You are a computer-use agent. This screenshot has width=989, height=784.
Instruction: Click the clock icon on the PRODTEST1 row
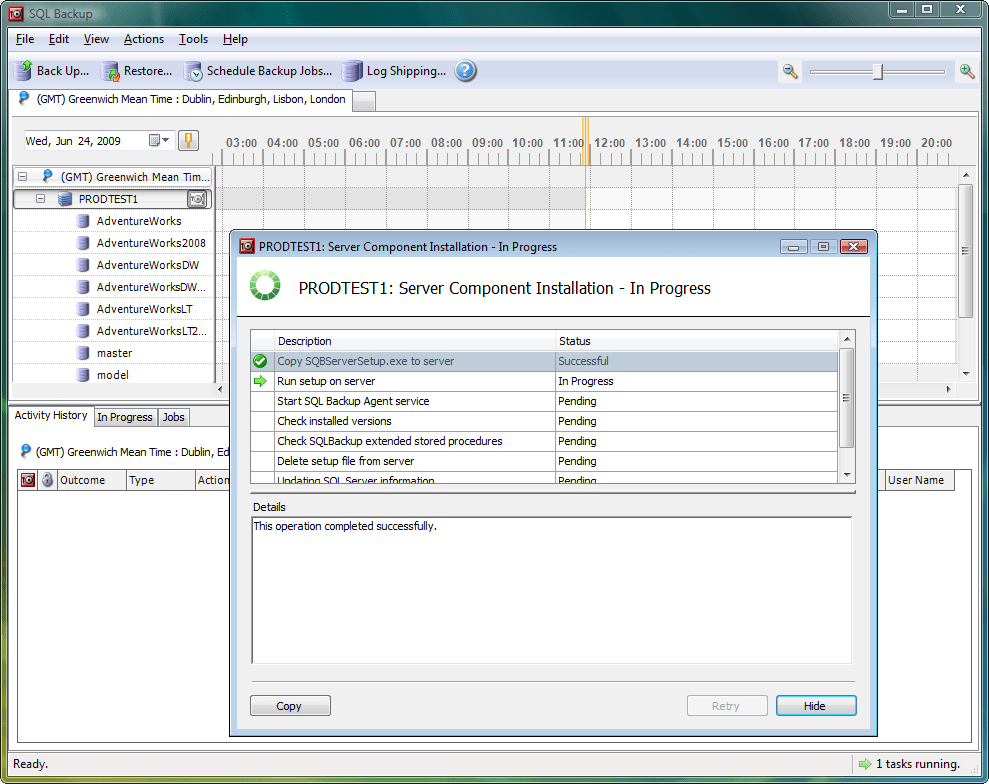[197, 199]
